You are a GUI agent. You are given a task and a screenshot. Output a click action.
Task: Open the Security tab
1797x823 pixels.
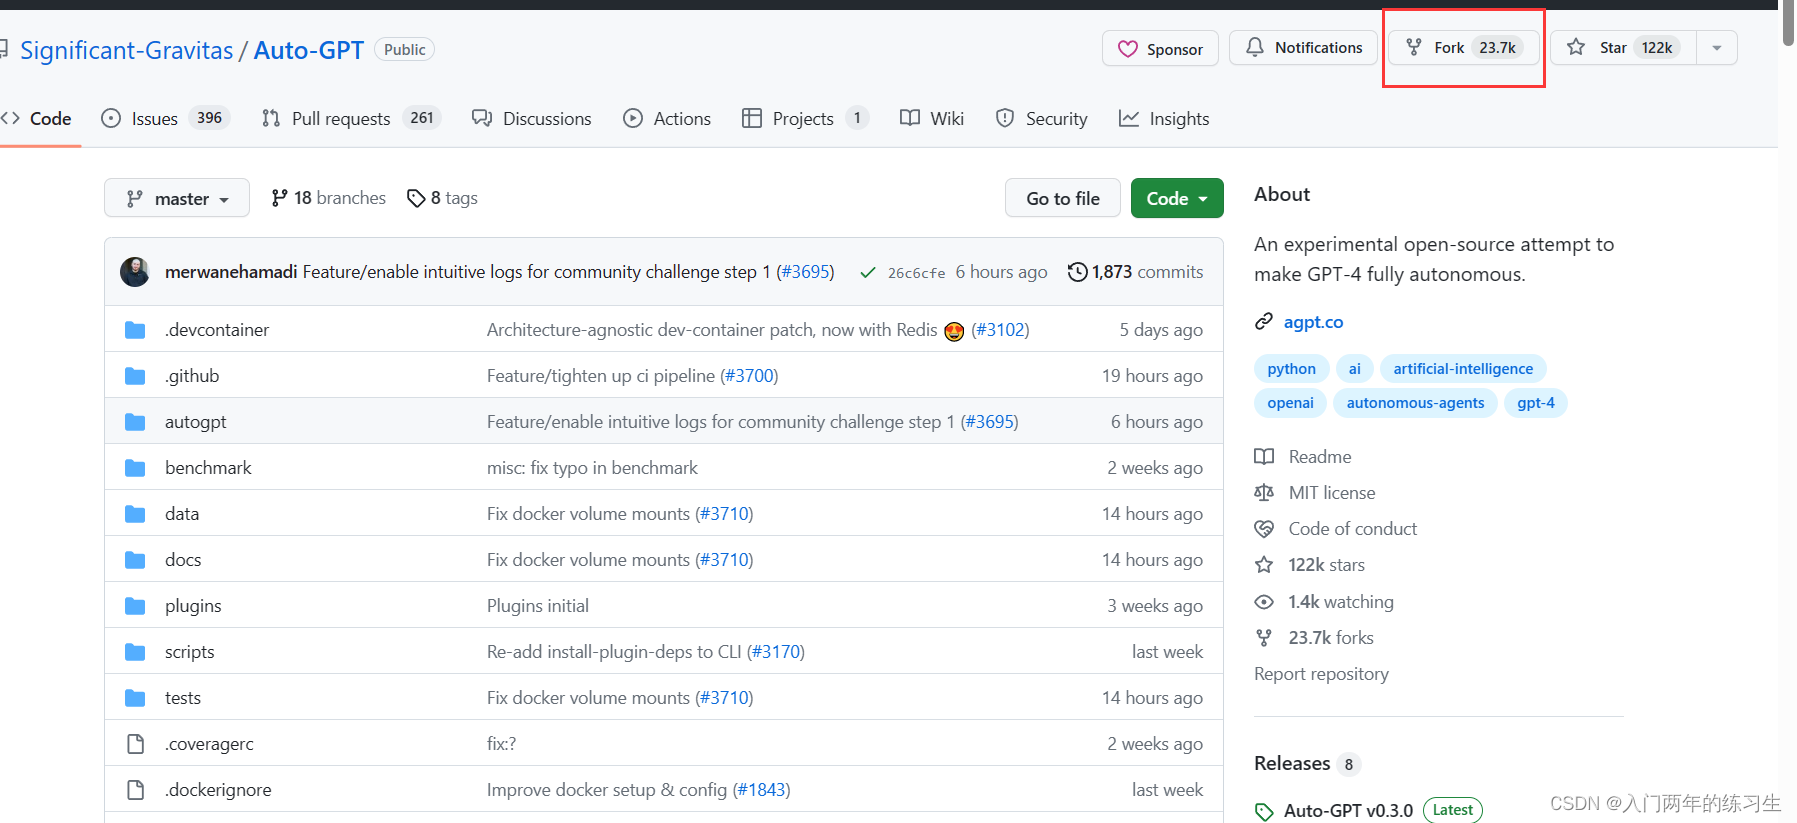click(x=1042, y=118)
